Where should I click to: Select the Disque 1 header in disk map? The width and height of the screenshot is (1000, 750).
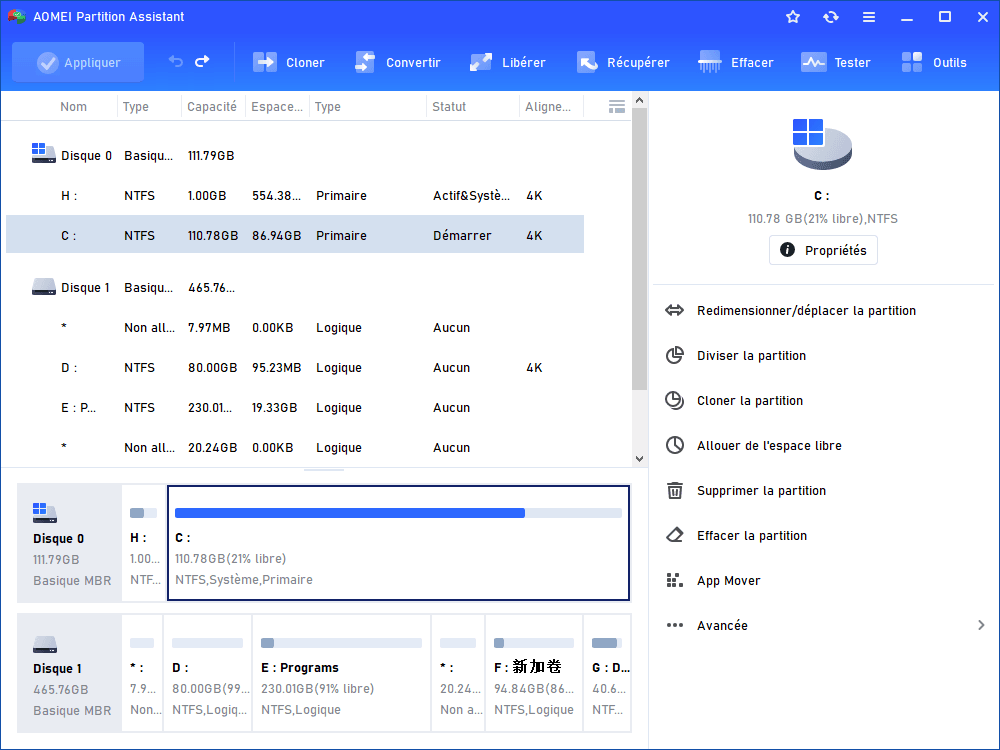(x=70, y=673)
